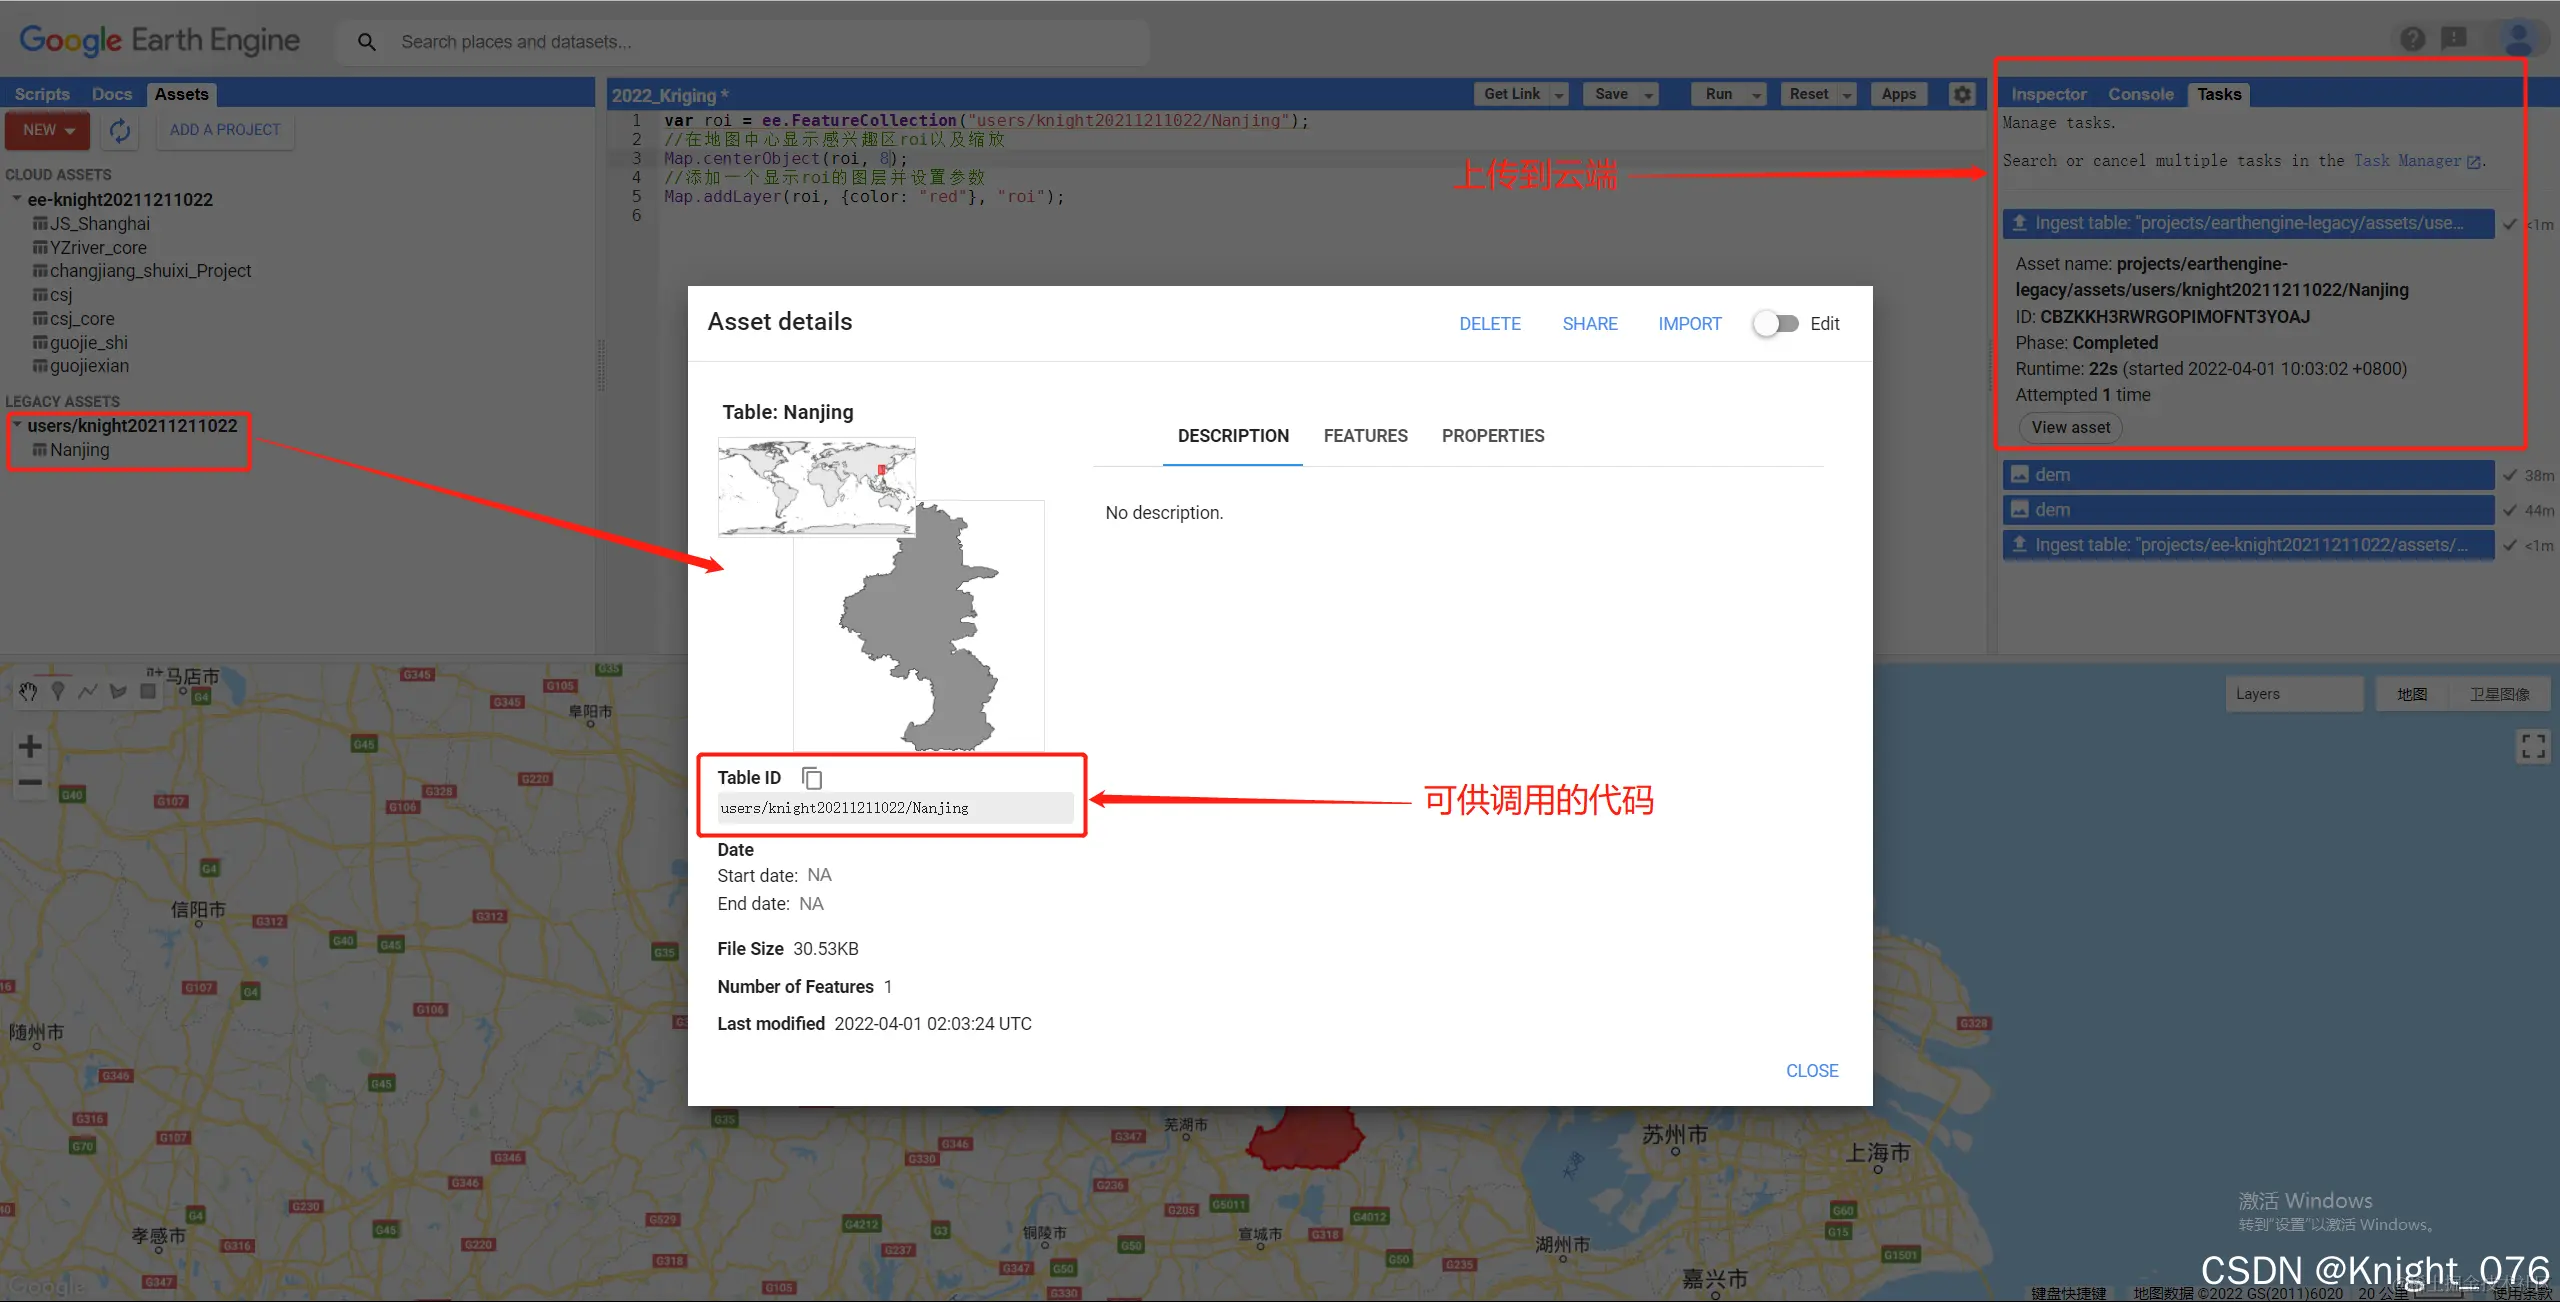
Task: Open code editor settings gear
Action: (1962, 94)
